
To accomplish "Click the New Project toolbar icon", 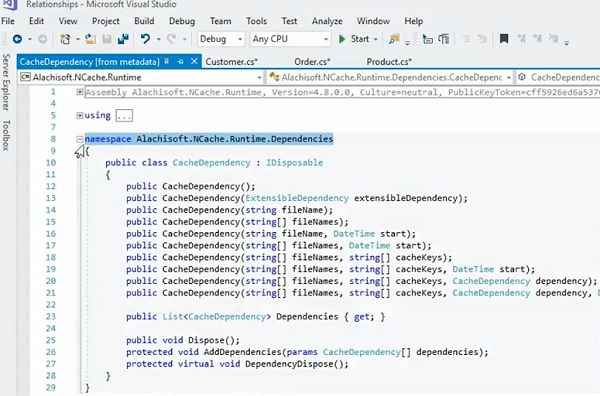I will point(65,39).
